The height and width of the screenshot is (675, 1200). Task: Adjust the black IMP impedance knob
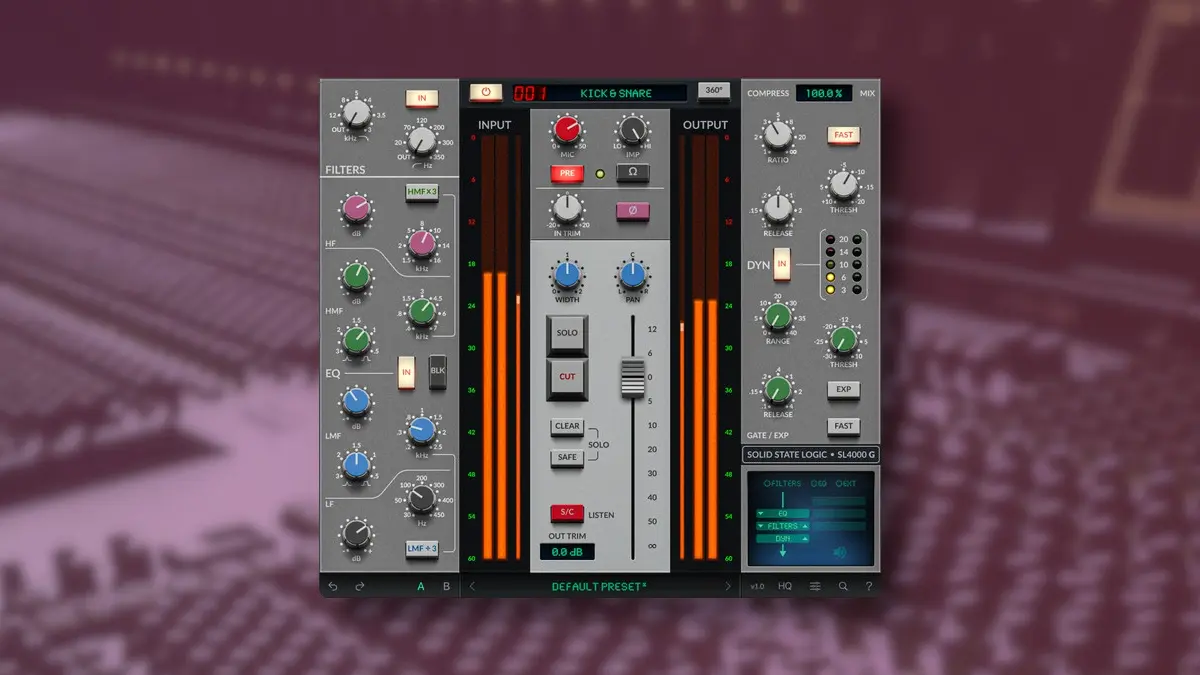631,129
